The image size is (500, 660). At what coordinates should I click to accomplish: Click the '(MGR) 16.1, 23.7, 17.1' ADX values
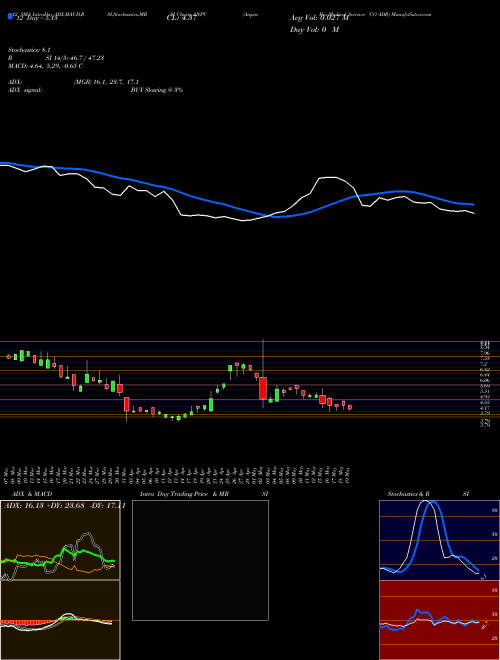106,82
